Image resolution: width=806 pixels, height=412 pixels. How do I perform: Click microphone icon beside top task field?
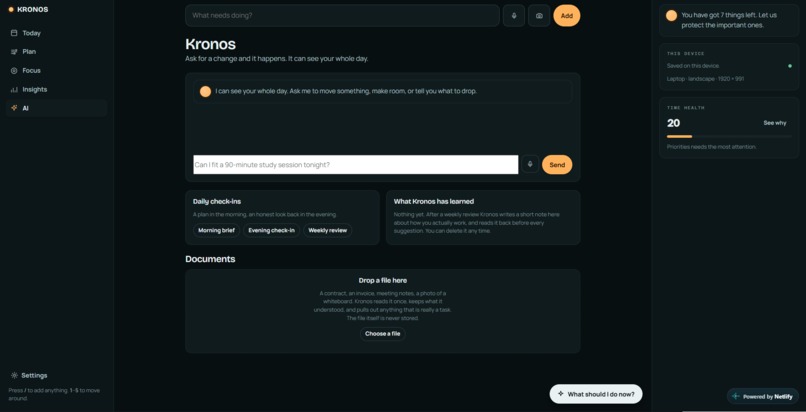coord(514,15)
